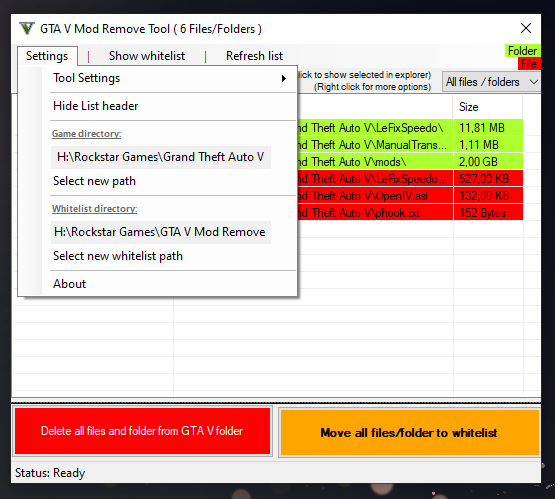The image size is (555, 499).
Task: Click the GTA V logo icon in title bar
Action: click(27, 28)
